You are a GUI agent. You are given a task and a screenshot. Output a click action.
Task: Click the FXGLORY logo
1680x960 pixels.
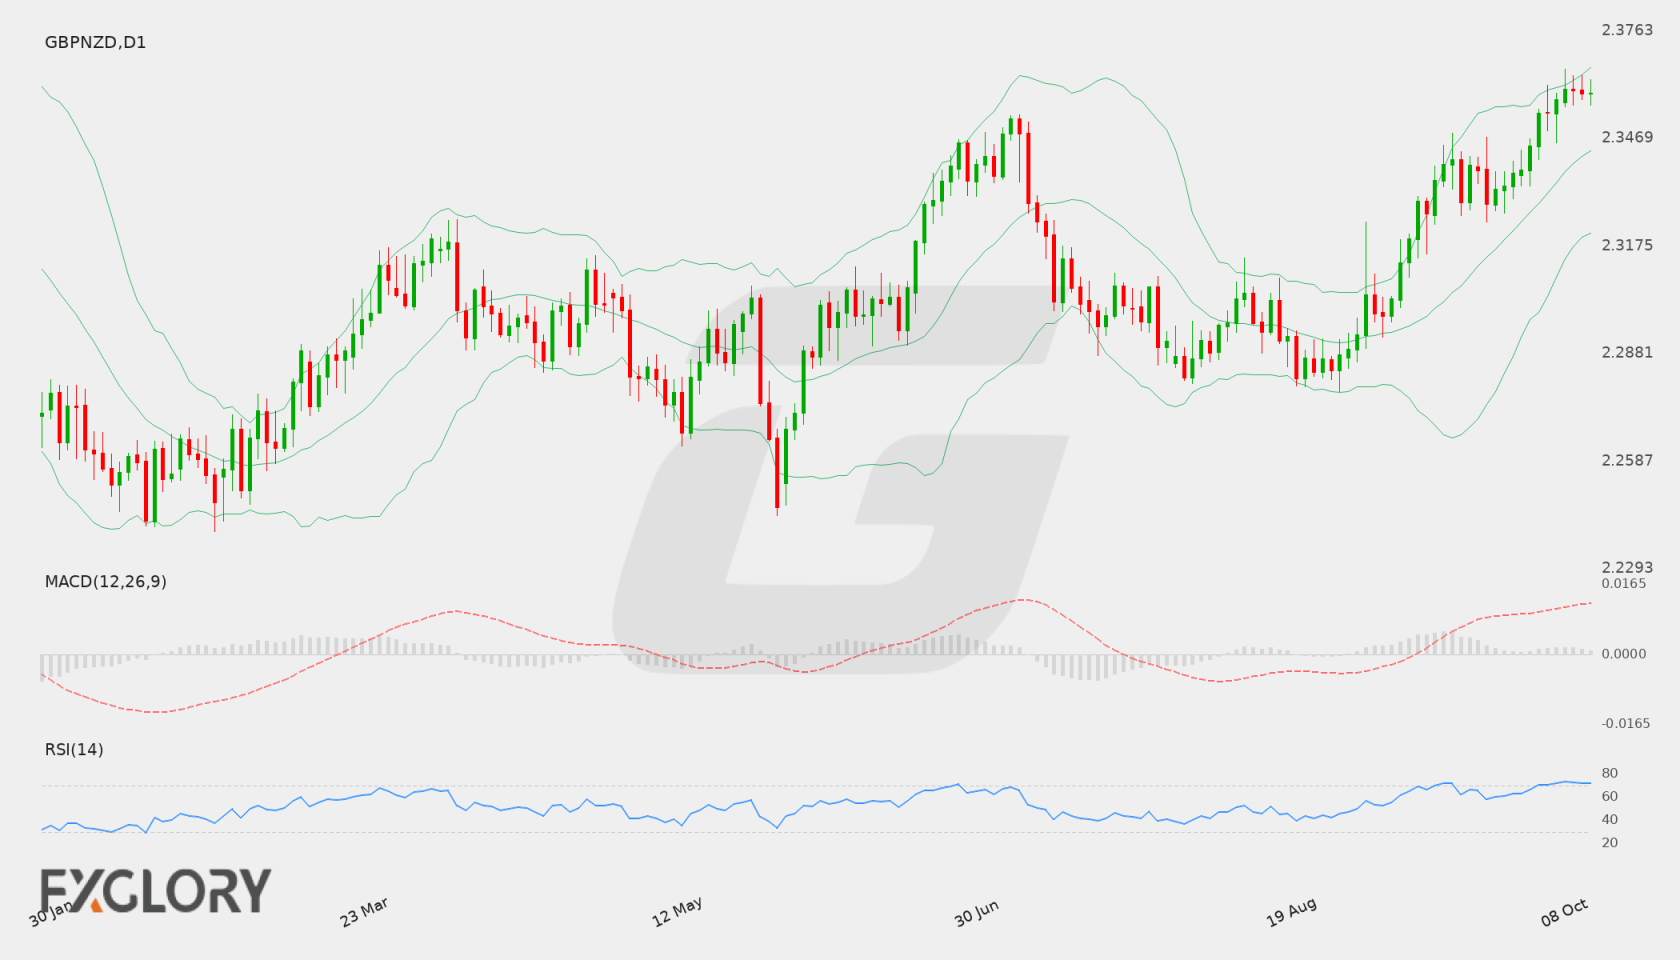point(155,890)
